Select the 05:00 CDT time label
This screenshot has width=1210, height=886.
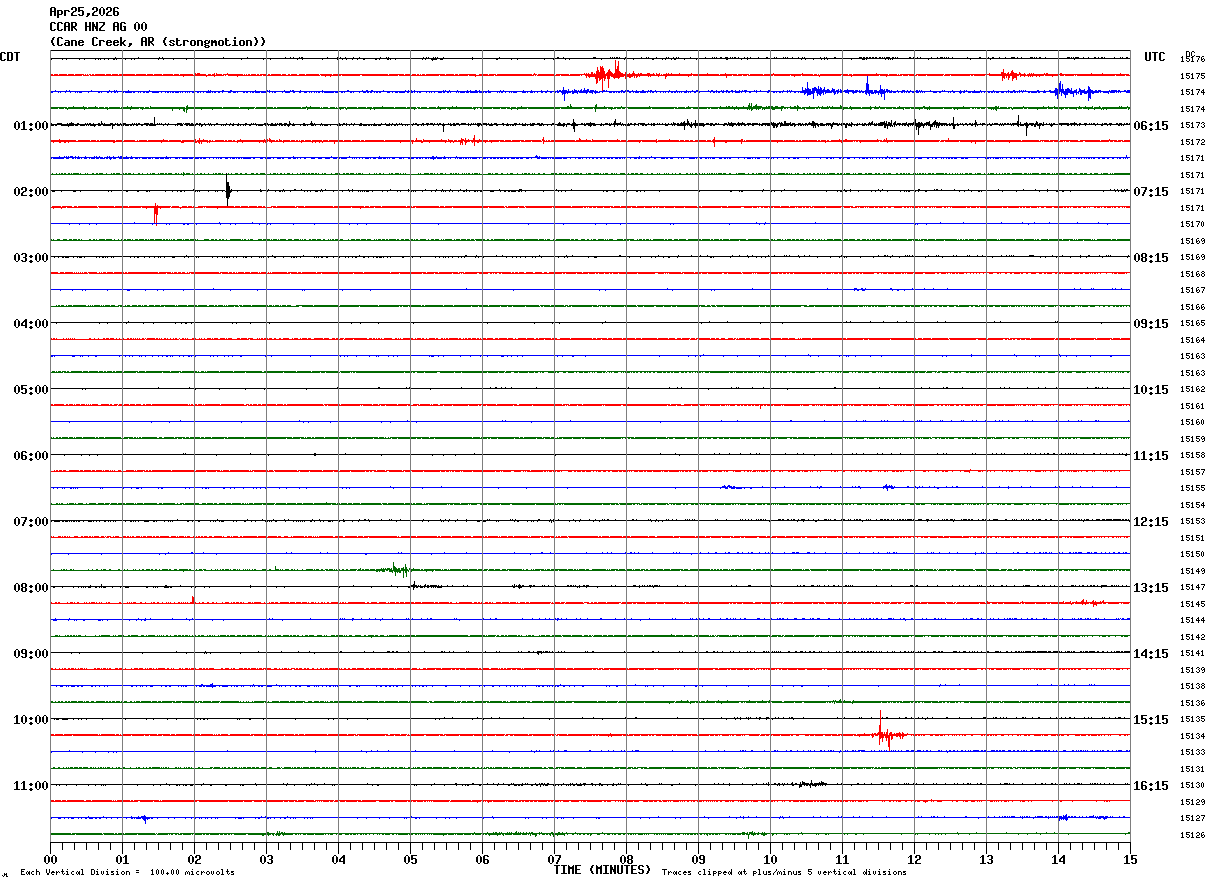pyautogui.click(x=30, y=390)
